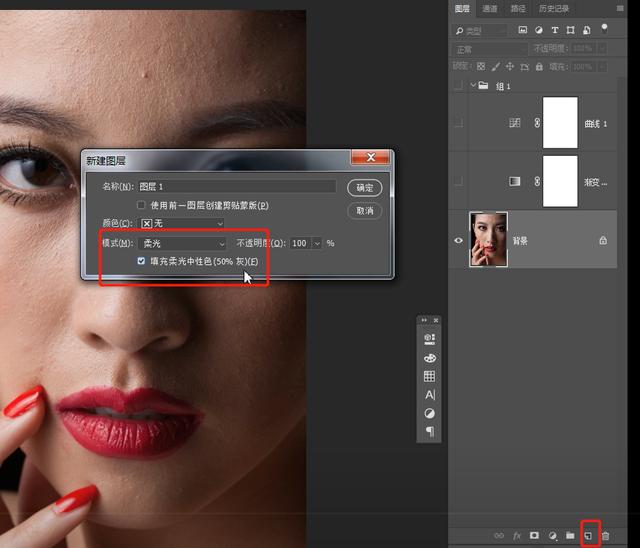Add layer mask icon
Viewport: 640px width, 548px height.
pyautogui.click(x=534, y=535)
